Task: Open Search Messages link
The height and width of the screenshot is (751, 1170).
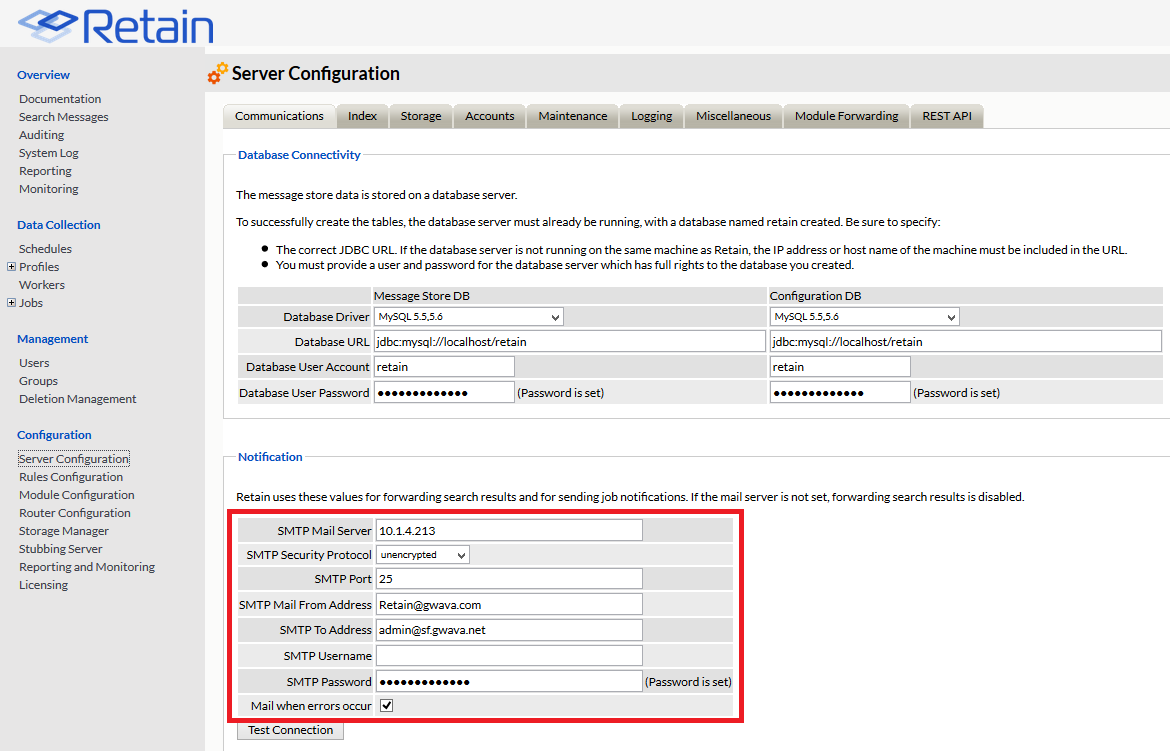Action: [63, 116]
